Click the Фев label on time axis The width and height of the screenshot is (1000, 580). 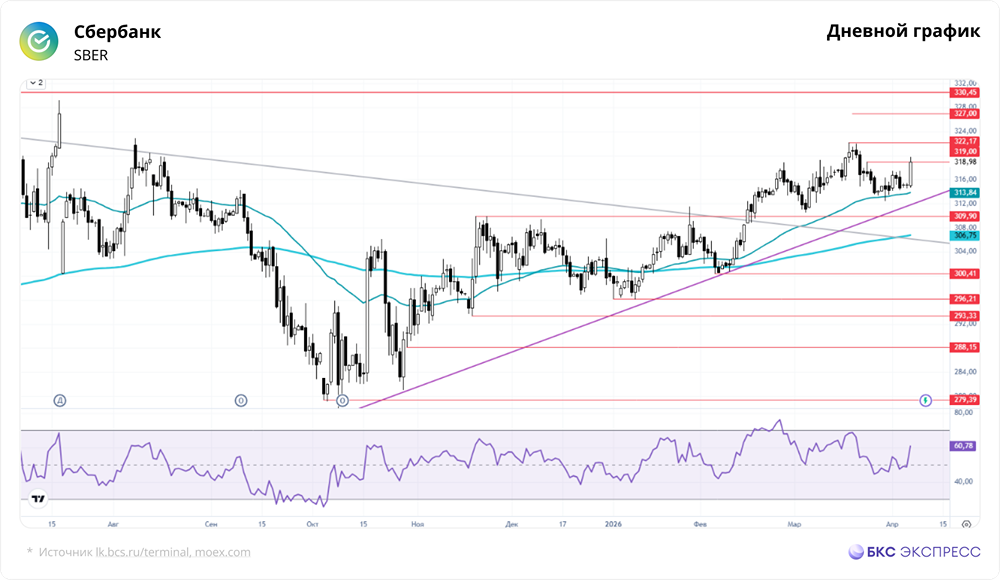[x=700, y=524]
